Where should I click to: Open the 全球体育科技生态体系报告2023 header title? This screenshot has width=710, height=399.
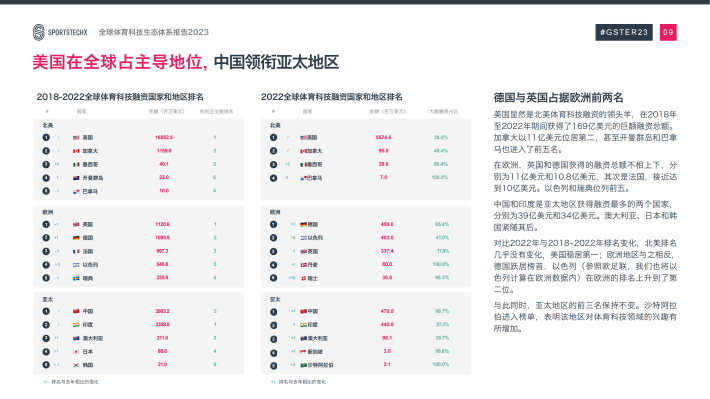154,32
